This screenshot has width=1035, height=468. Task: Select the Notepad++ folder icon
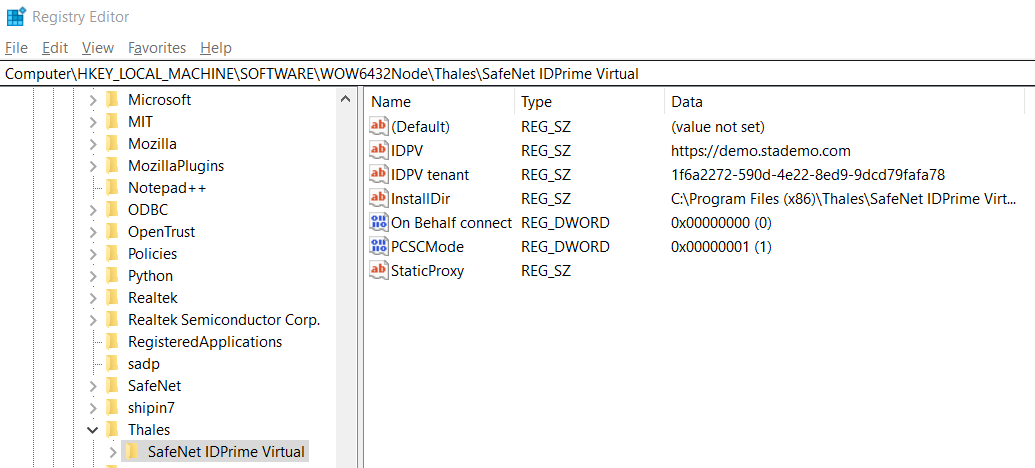point(112,187)
